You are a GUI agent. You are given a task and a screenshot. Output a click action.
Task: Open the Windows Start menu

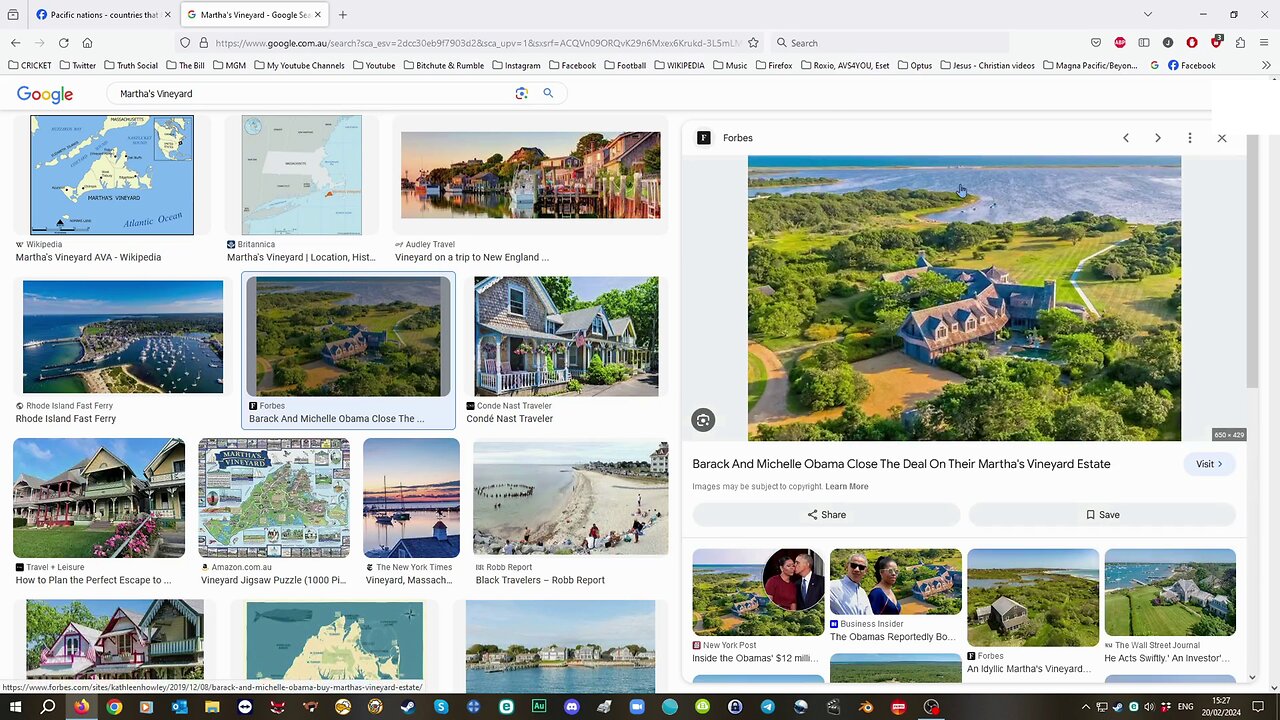[x=15, y=707]
